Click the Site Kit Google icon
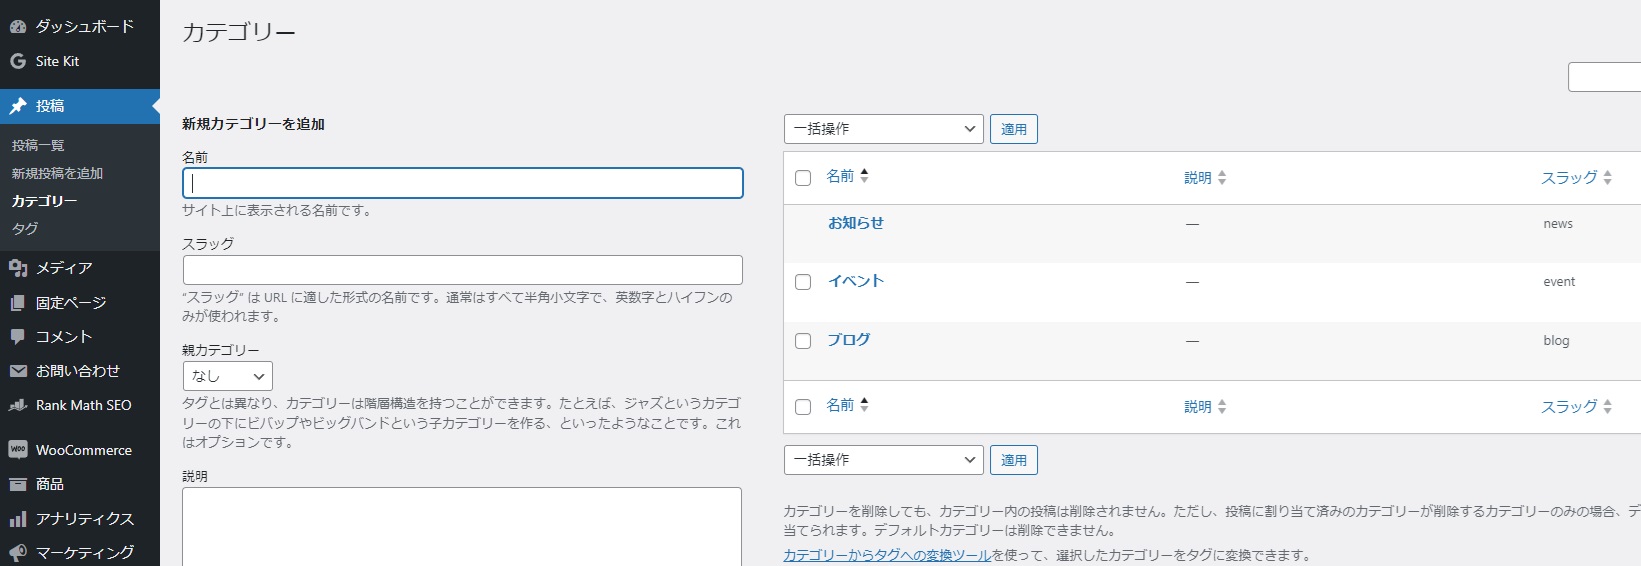Viewport: 1641px width, 566px height. coord(18,61)
